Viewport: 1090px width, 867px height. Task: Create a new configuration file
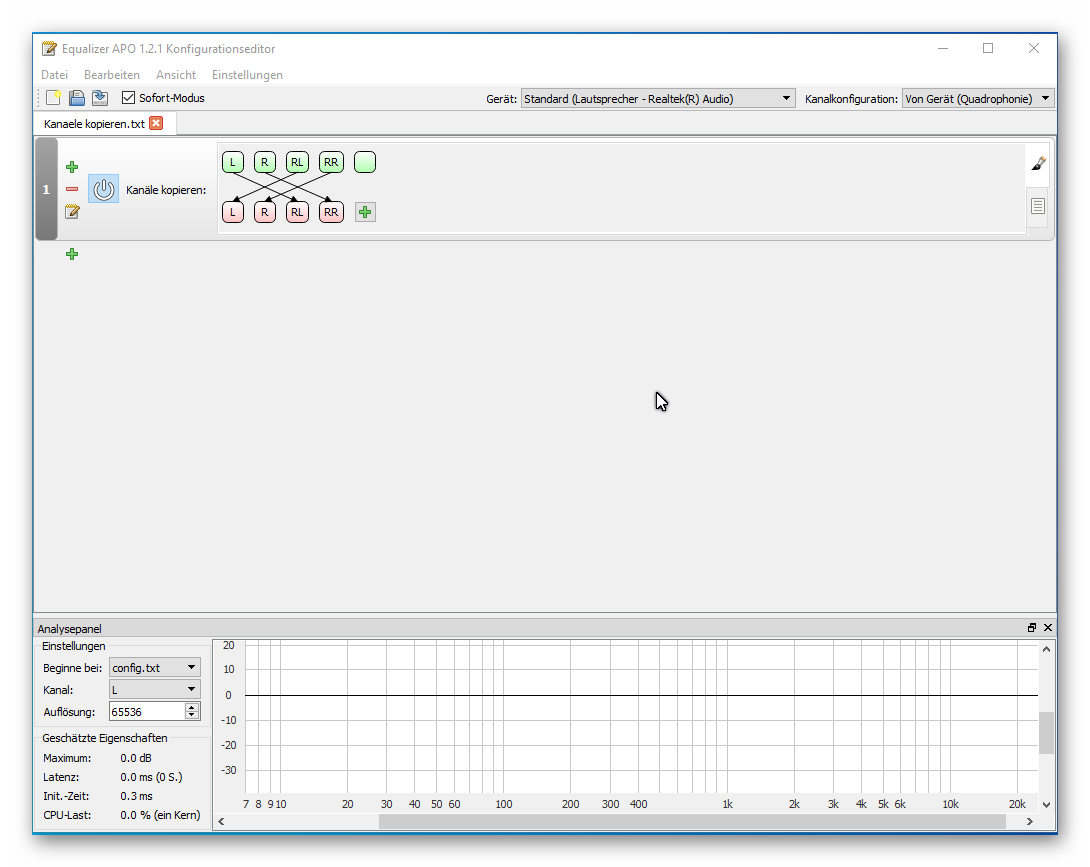(53, 97)
